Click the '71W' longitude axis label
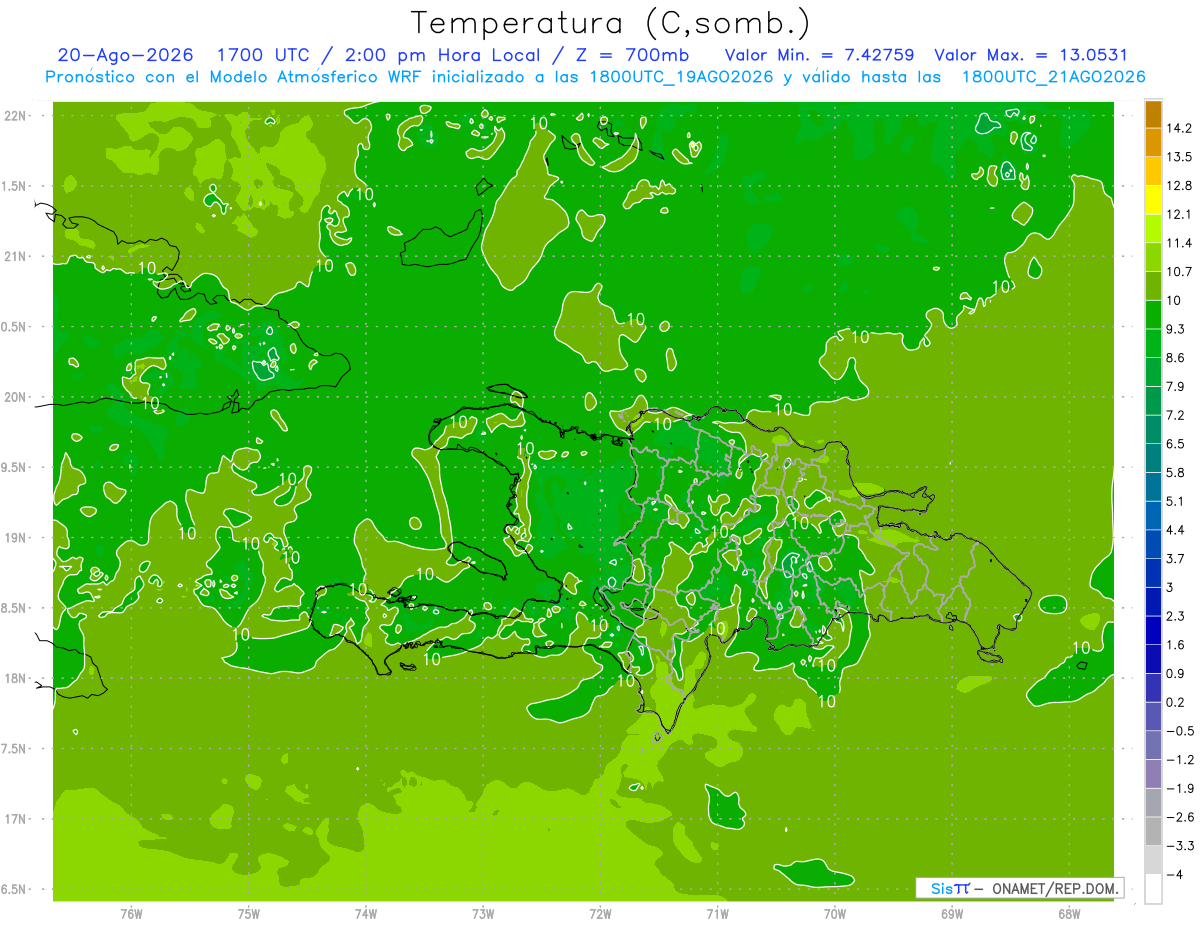Viewport: 1200px width, 927px height. click(x=717, y=913)
